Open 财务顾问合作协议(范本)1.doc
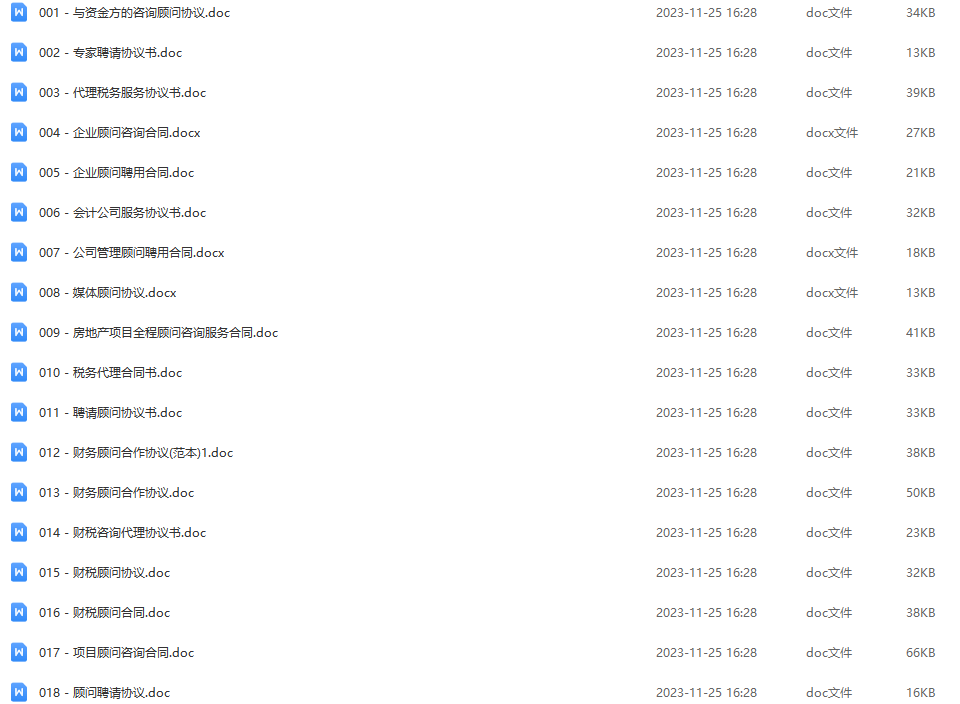960x704 pixels. (x=136, y=452)
